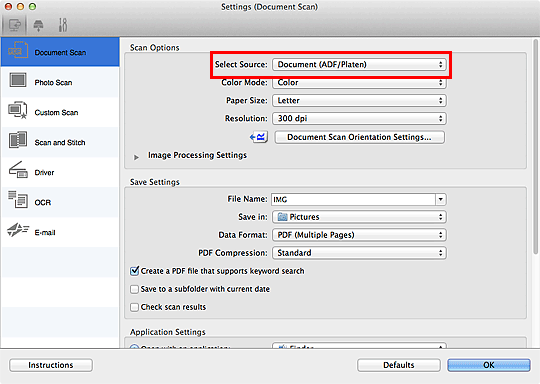Click the Custom Scan sidebar icon
The image size is (540, 384).
18,110
